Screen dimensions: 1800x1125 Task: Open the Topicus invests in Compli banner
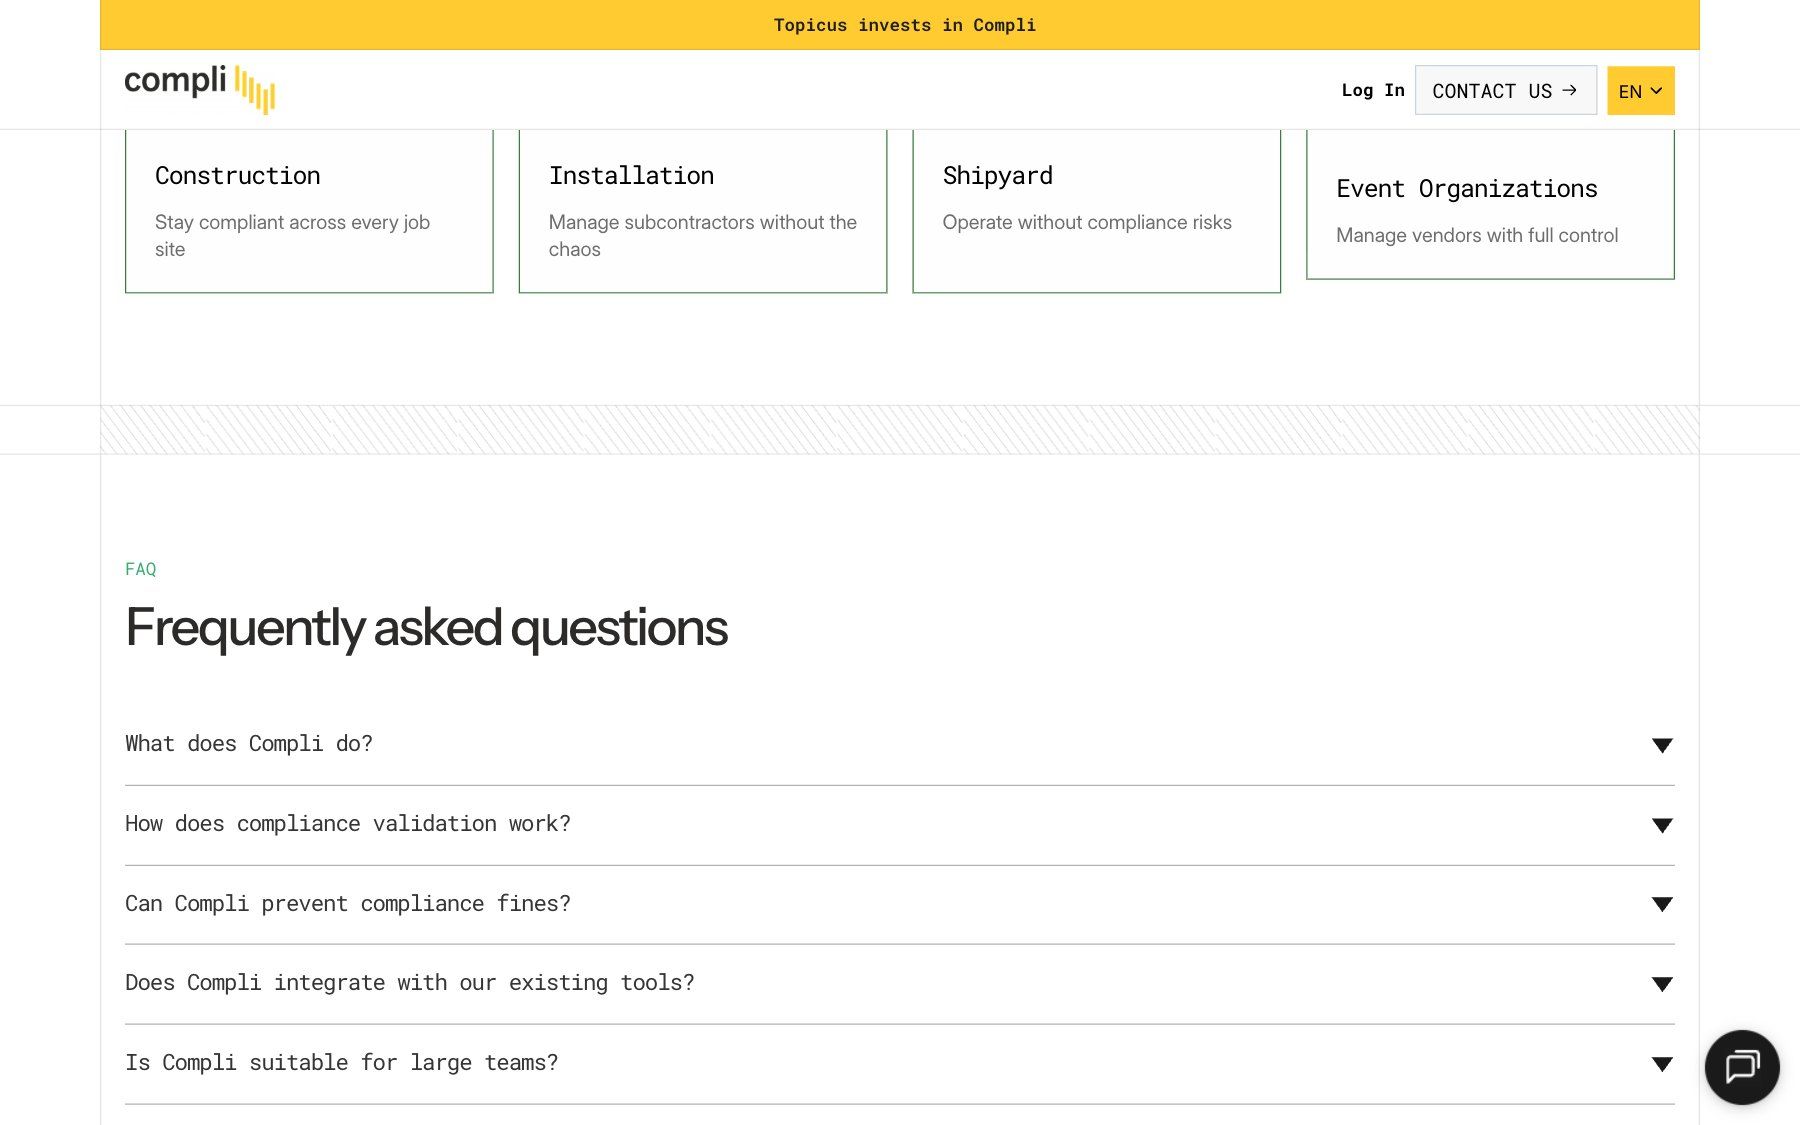pyautogui.click(x=900, y=25)
